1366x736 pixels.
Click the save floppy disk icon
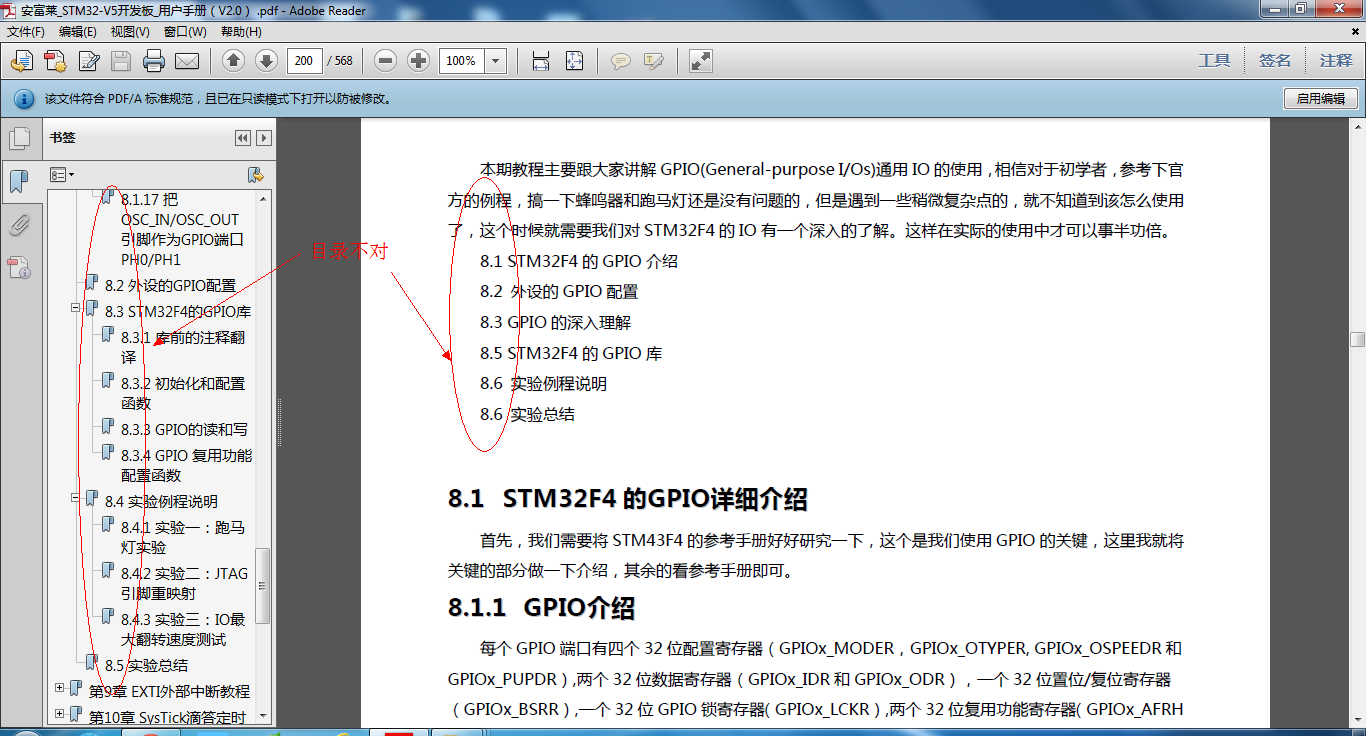point(121,61)
